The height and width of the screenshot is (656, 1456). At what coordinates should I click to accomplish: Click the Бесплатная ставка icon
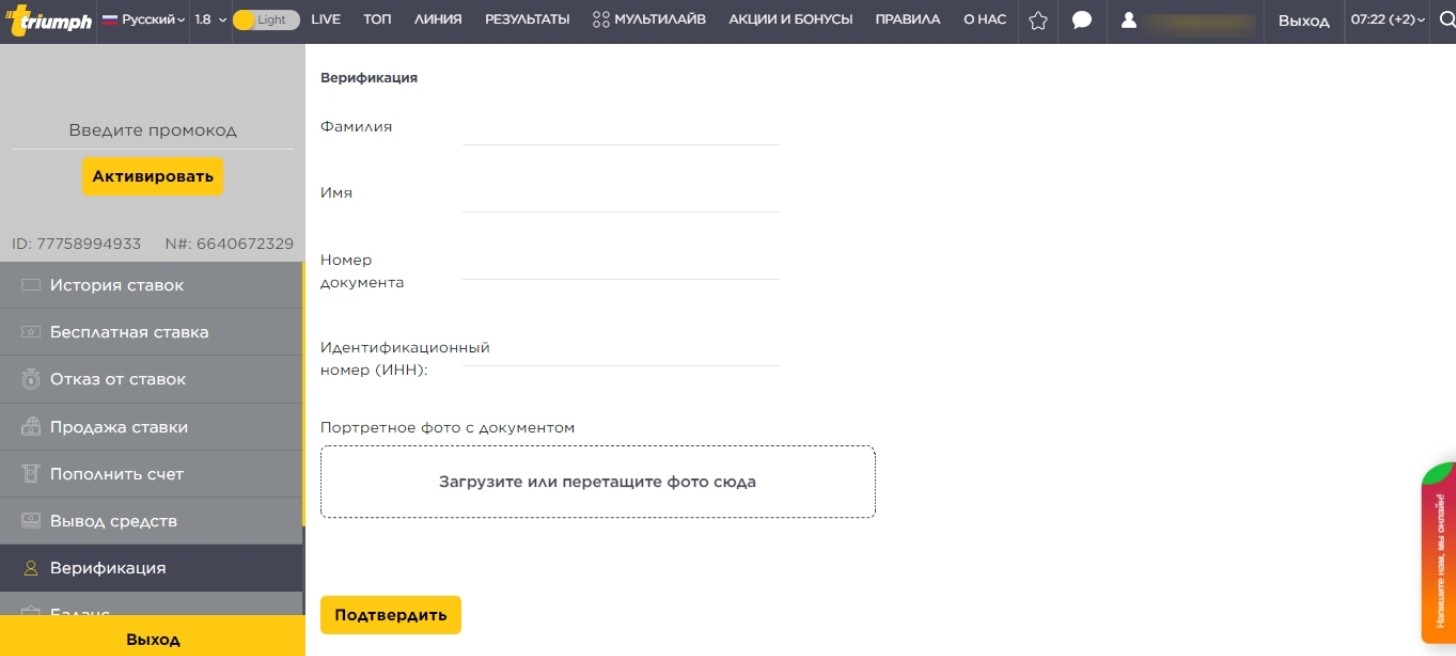[31, 332]
